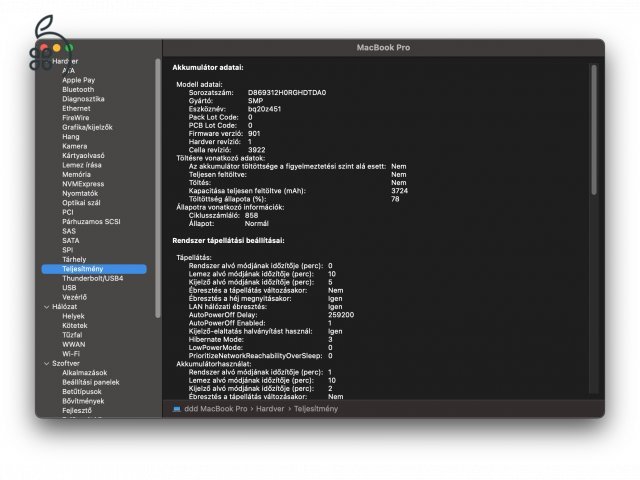The height and width of the screenshot is (480, 640).
Task: Open Párhuzamos SCSI entry
Action: pyautogui.click(x=91, y=222)
